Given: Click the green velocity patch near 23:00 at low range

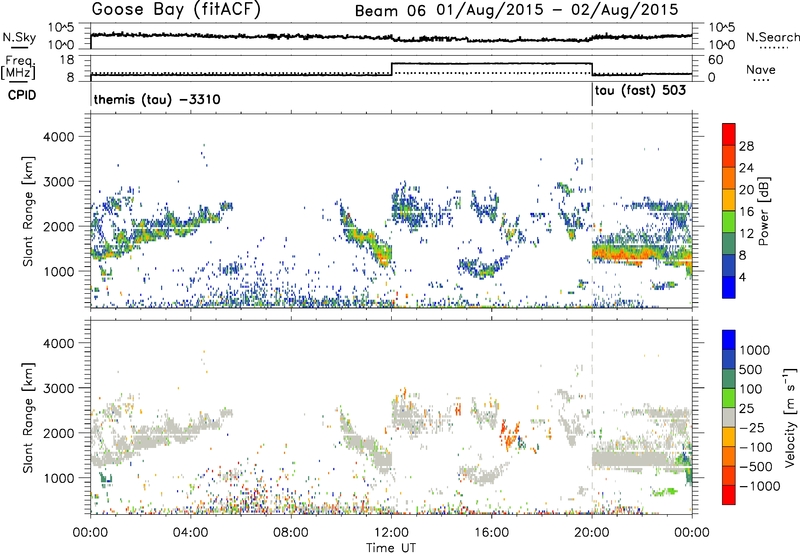Looking at the screenshot, I should pyautogui.click(x=665, y=492).
